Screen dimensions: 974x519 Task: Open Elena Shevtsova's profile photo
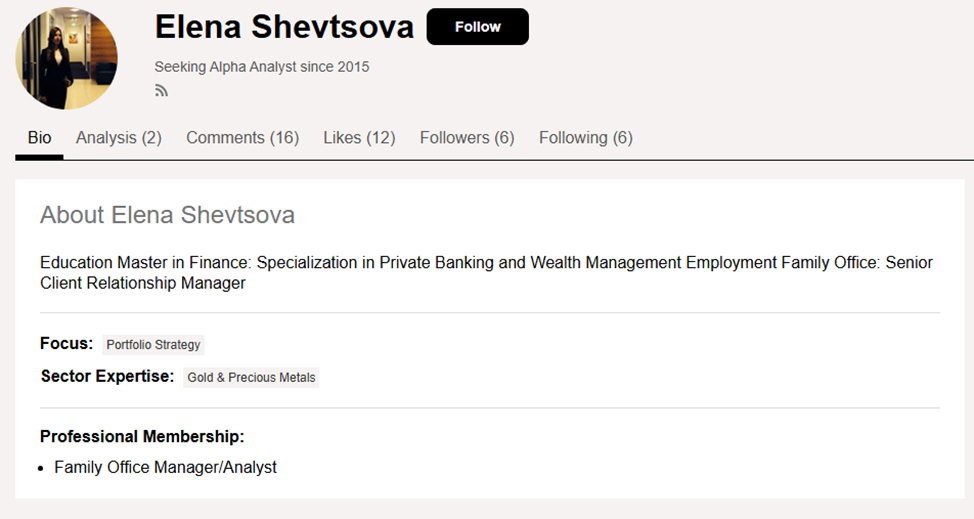67,59
